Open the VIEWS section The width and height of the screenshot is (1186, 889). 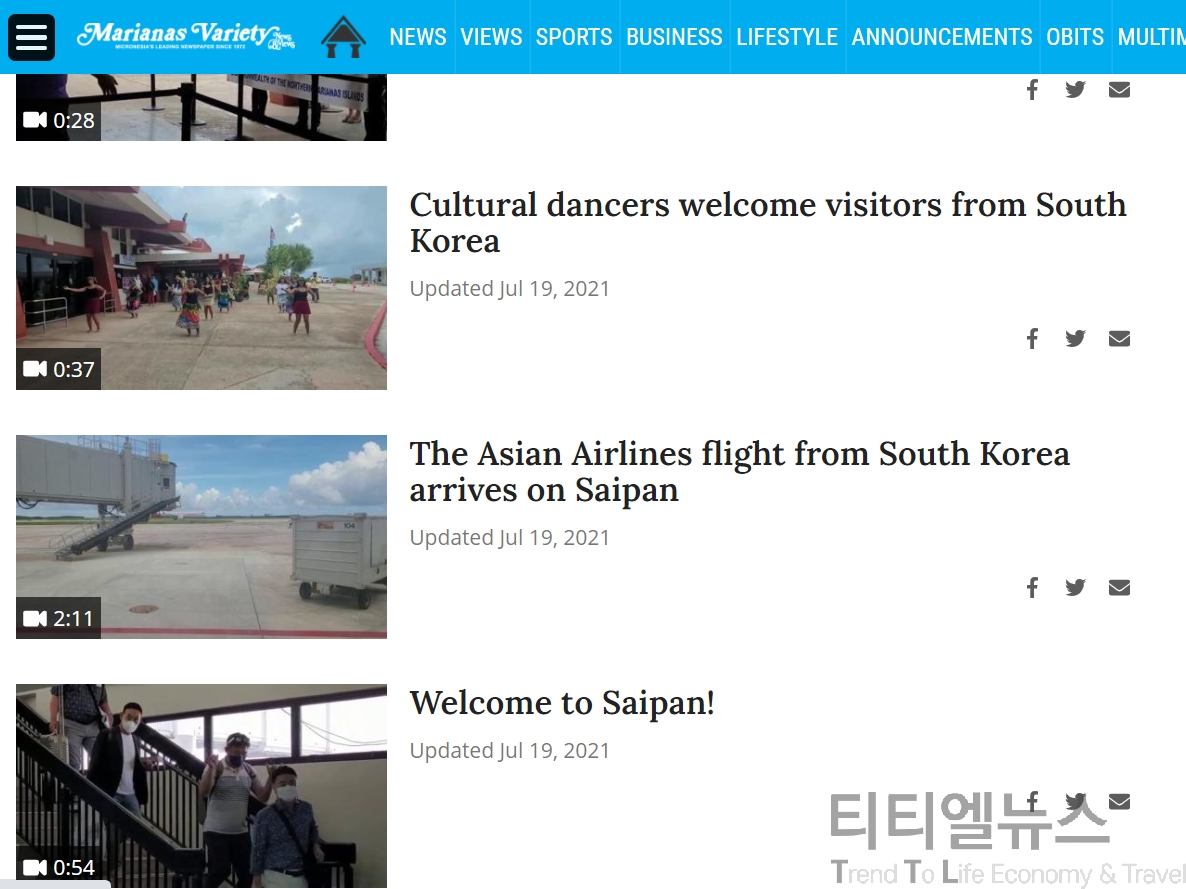491,37
